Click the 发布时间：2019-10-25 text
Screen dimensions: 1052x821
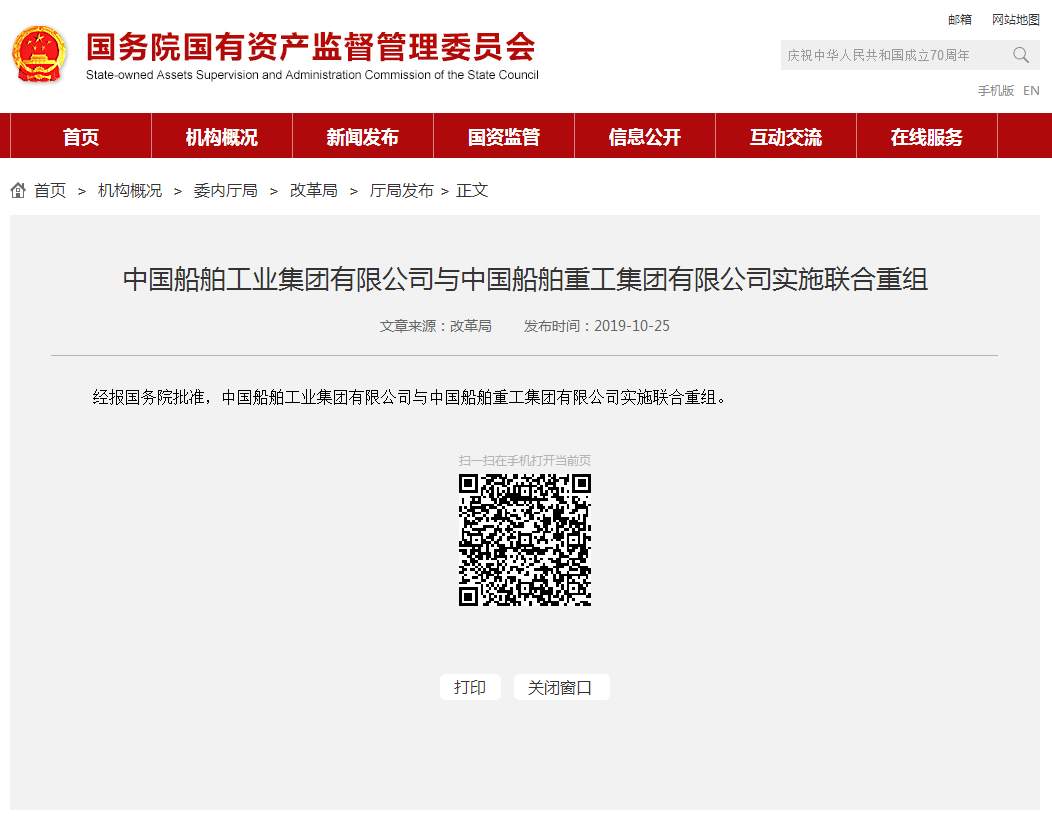tap(596, 326)
